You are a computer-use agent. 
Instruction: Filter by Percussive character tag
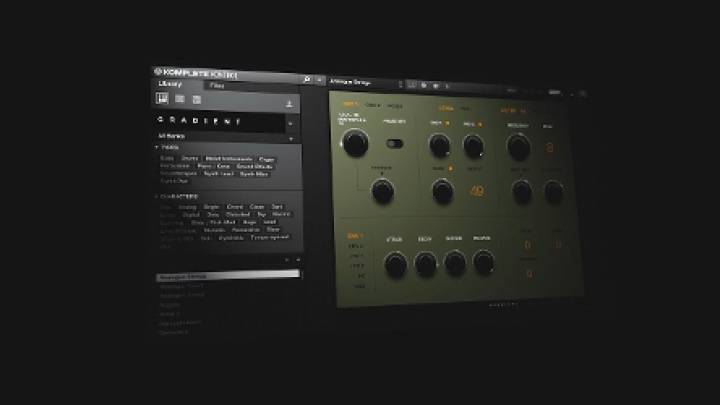246,230
